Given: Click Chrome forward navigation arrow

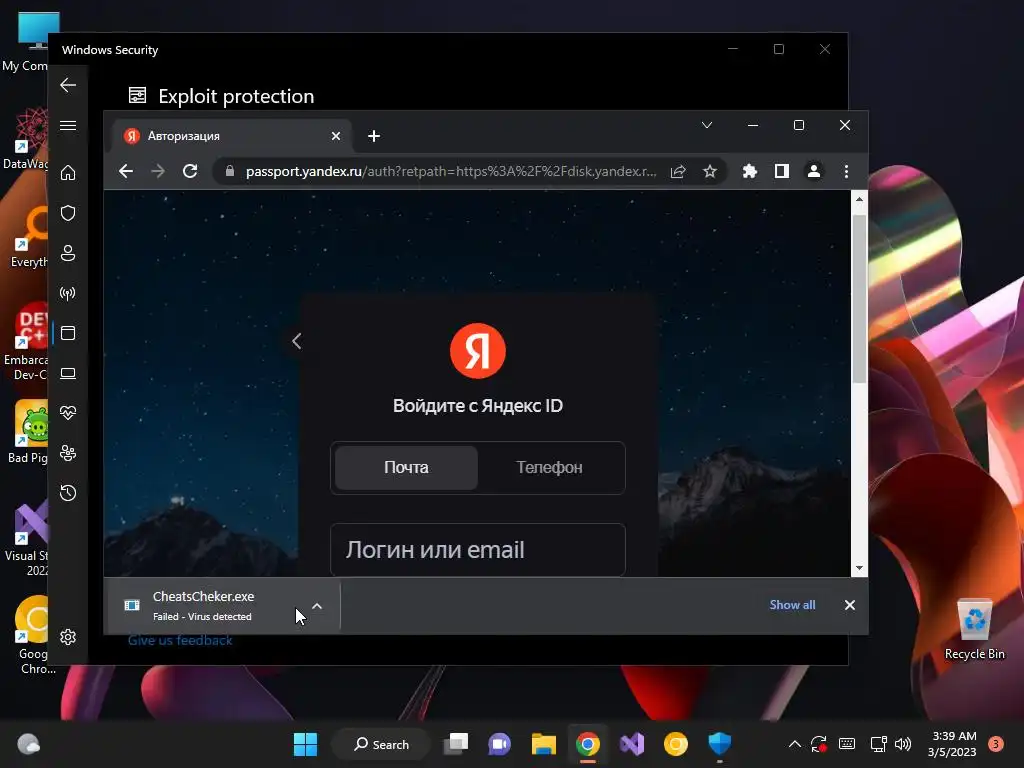Looking at the screenshot, I should 158,171.
